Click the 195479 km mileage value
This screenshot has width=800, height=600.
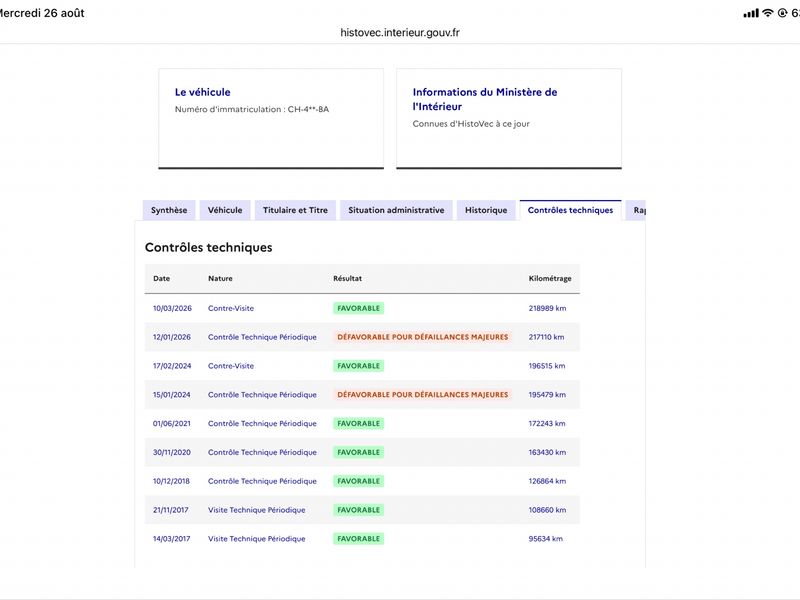click(547, 395)
